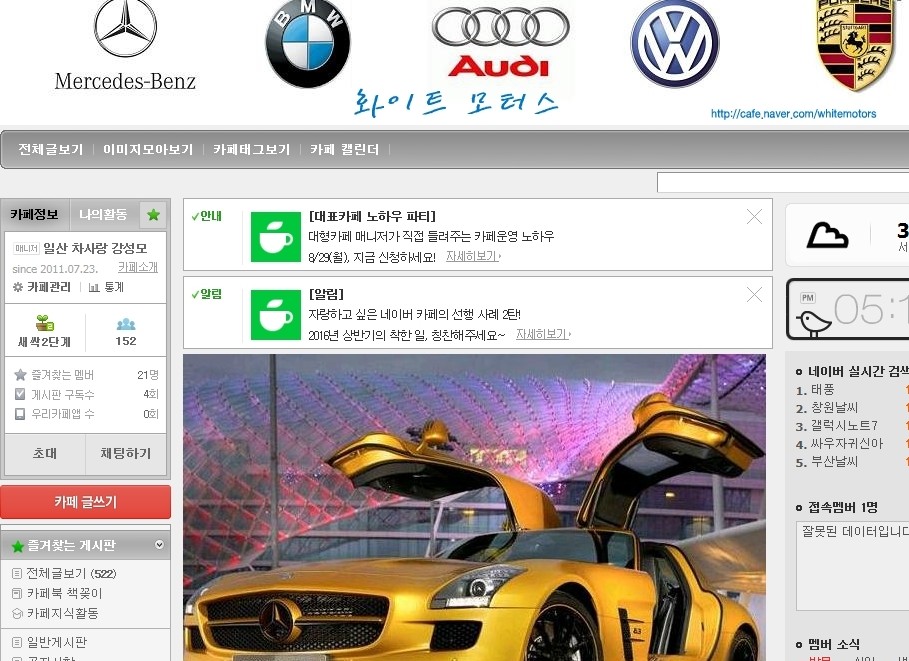This screenshot has width=909, height=661.
Task: Open 자세히보기 in the 대표카페 노하우 파티 notice
Action: (x=473, y=256)
